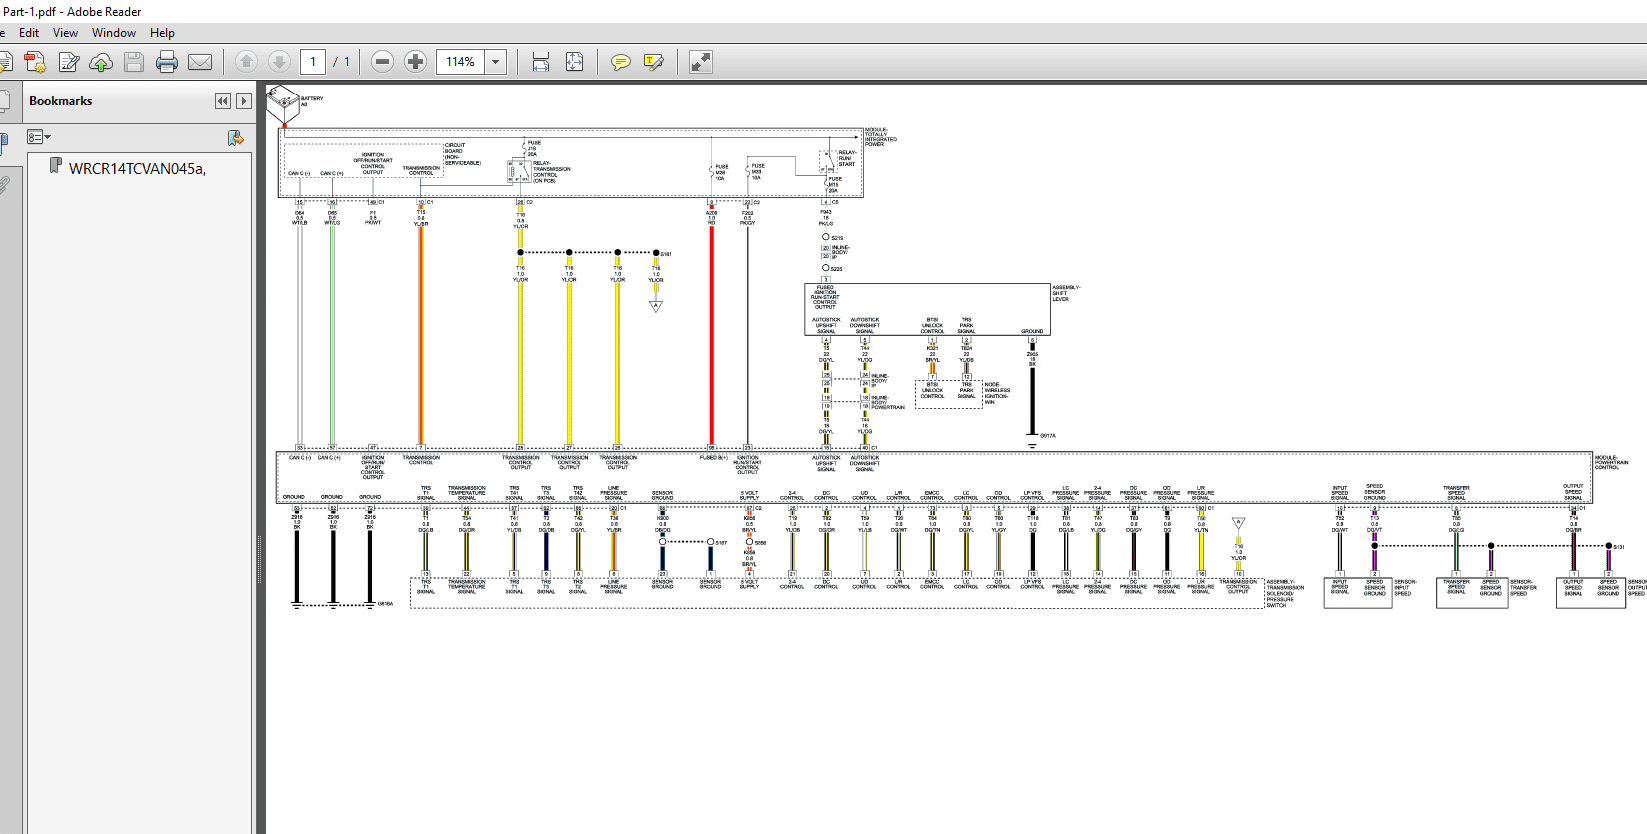Image resolution: width=1647 pixels, height=834 pixels.
Task: Open the zoom percentage dropdown arrow
Action: point(495,62)
